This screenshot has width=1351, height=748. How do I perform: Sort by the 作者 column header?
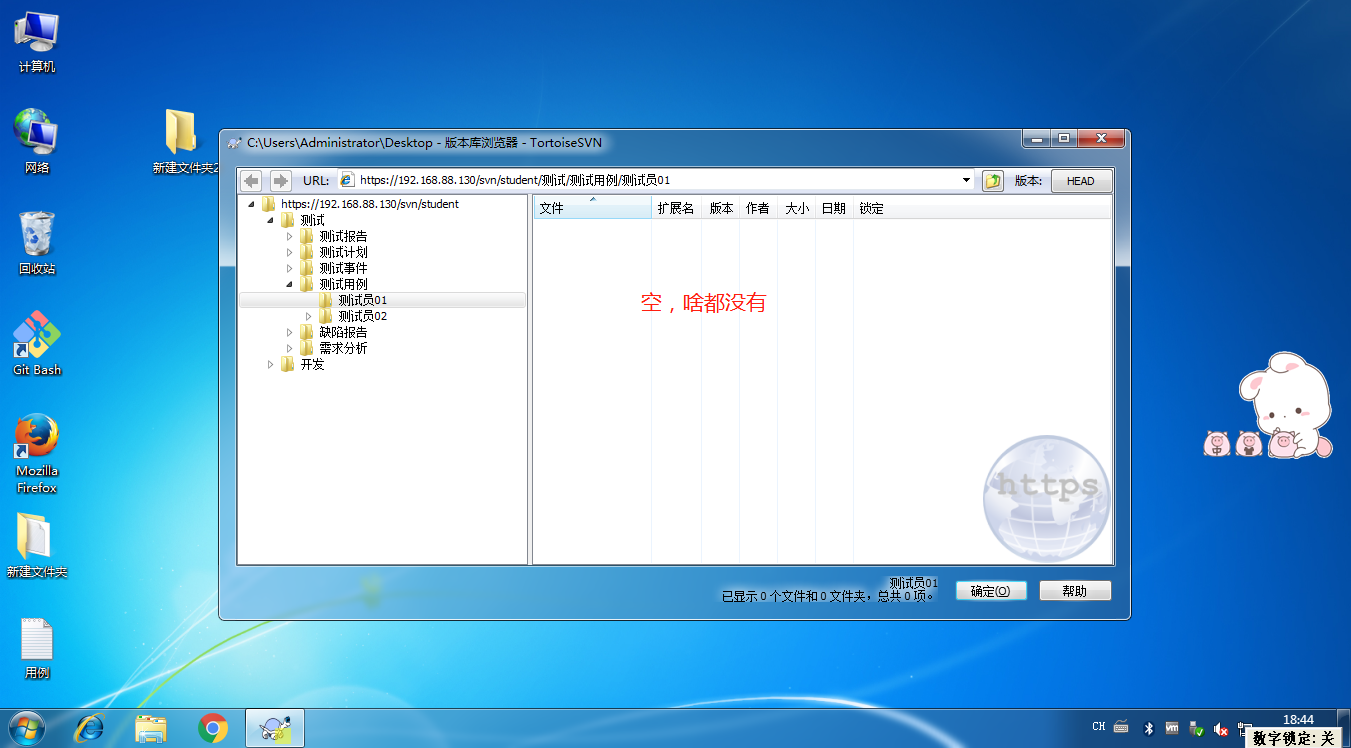pos(758,208)
